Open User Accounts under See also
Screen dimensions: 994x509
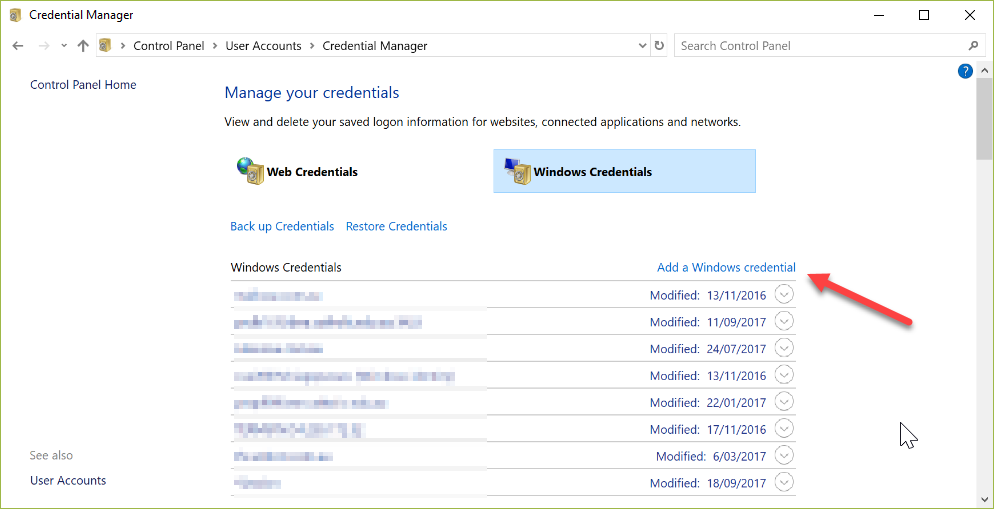point(68,480)
